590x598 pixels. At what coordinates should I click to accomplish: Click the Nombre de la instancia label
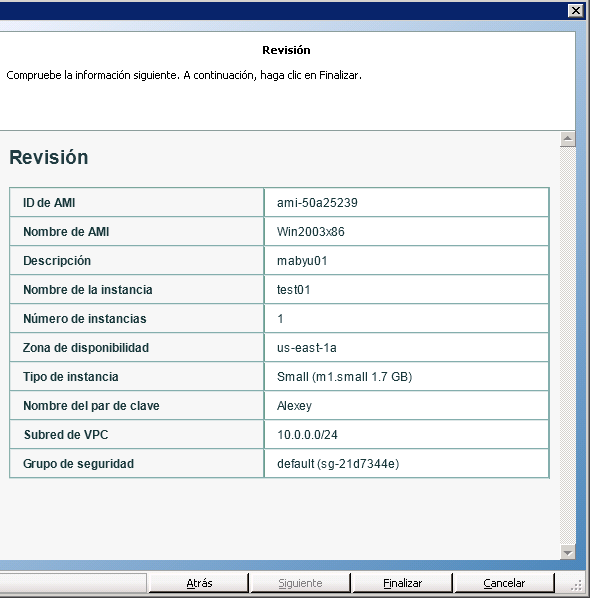(x=88, y=289)
